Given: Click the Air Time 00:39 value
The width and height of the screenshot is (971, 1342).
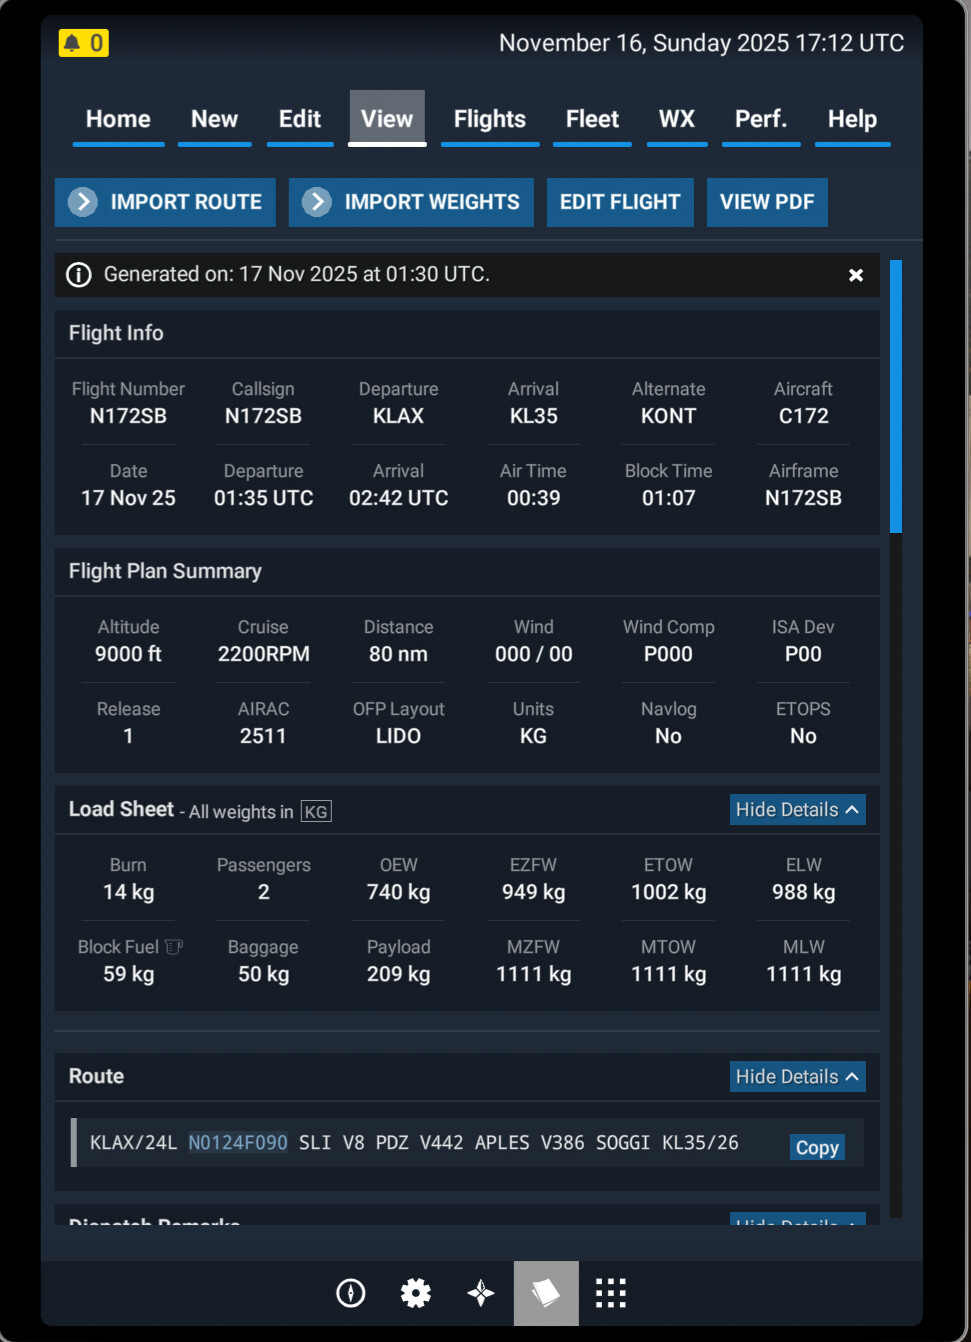Looking at the screenshot, I should pyautogui.click(x=534, y=498).
